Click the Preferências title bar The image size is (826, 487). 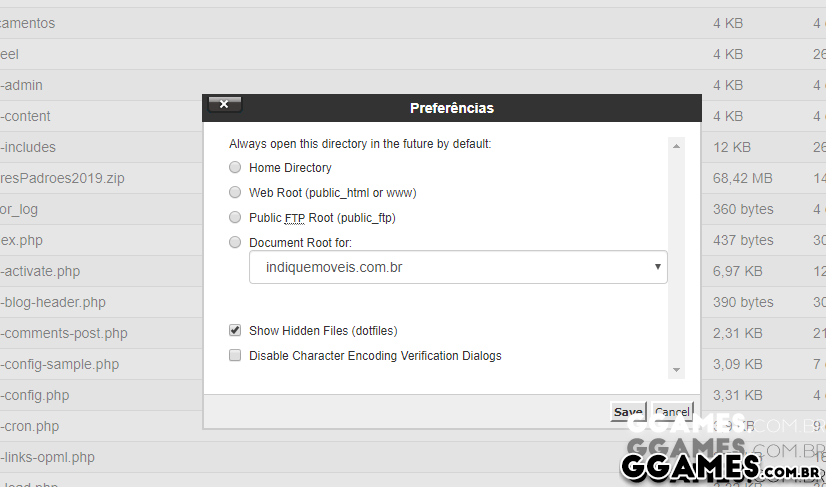(451, 108)
